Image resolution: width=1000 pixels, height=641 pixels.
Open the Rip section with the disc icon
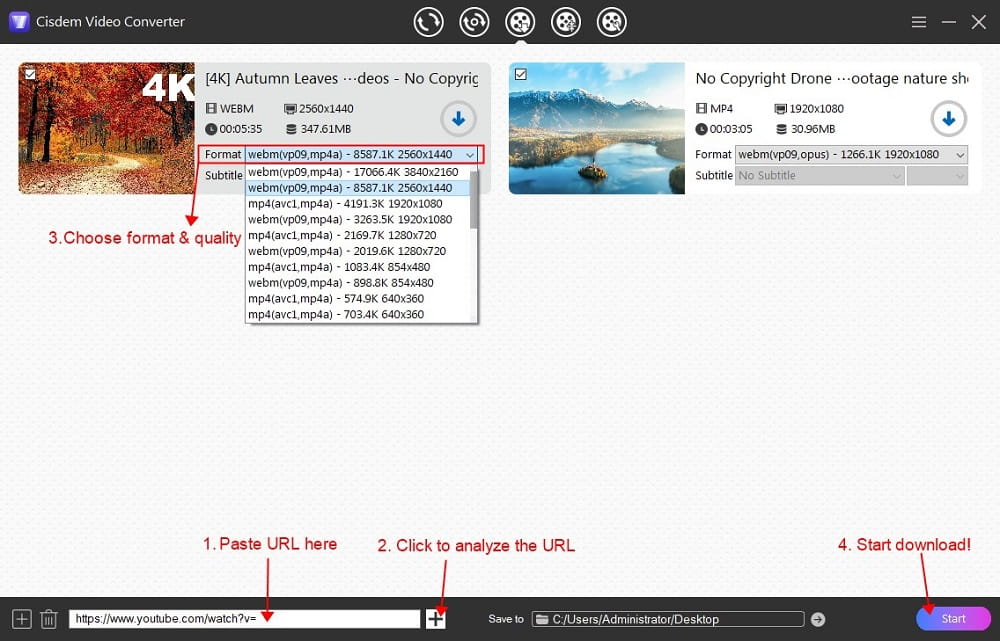pos(474,21)
